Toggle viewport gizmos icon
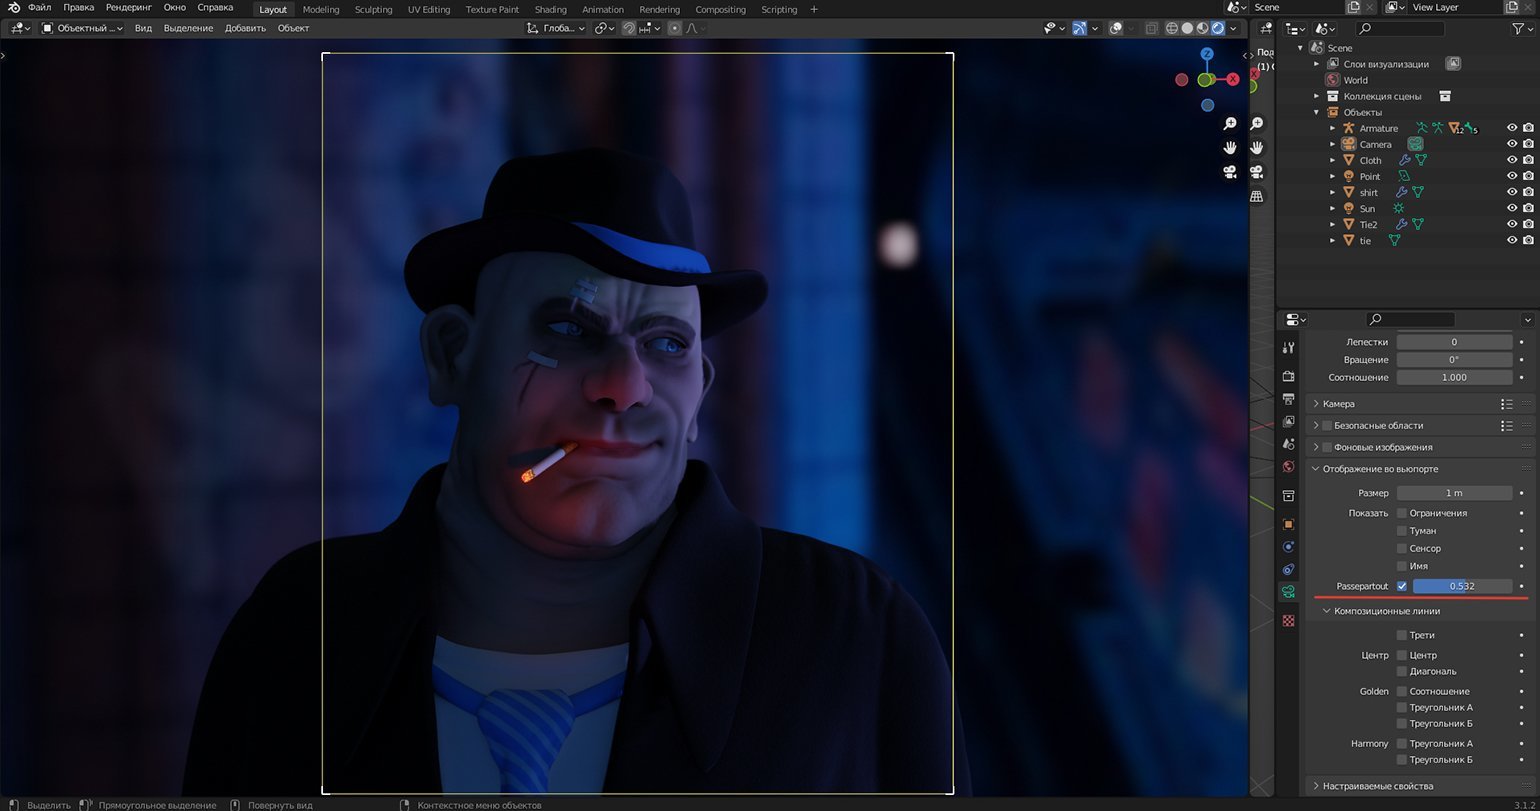The height and width of the screenshot is (811, 1540). pos(1079,28)
